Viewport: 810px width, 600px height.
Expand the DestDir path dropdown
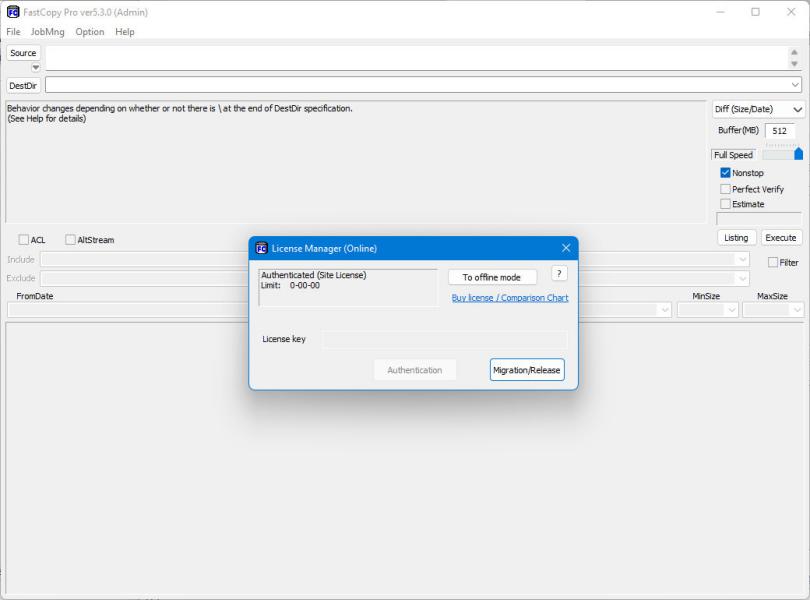795,85
